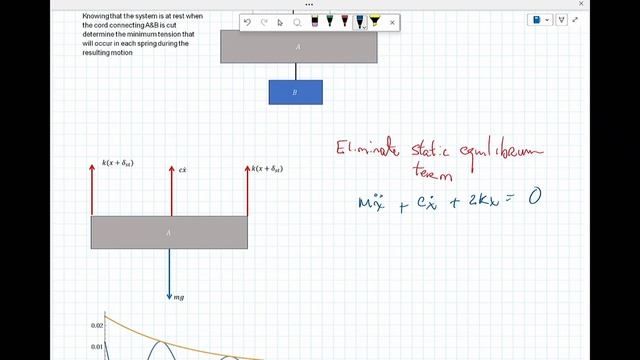Choose the green pen
The width and height of the screenshot is (640, 360).
pos(330,22)
